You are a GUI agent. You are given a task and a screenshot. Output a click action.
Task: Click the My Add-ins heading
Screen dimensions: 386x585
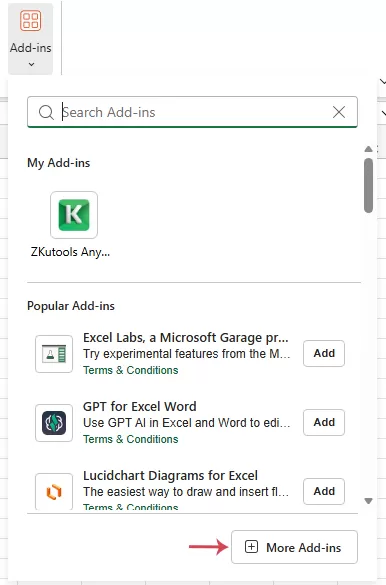pyautogui.click(x=59, y=163)
